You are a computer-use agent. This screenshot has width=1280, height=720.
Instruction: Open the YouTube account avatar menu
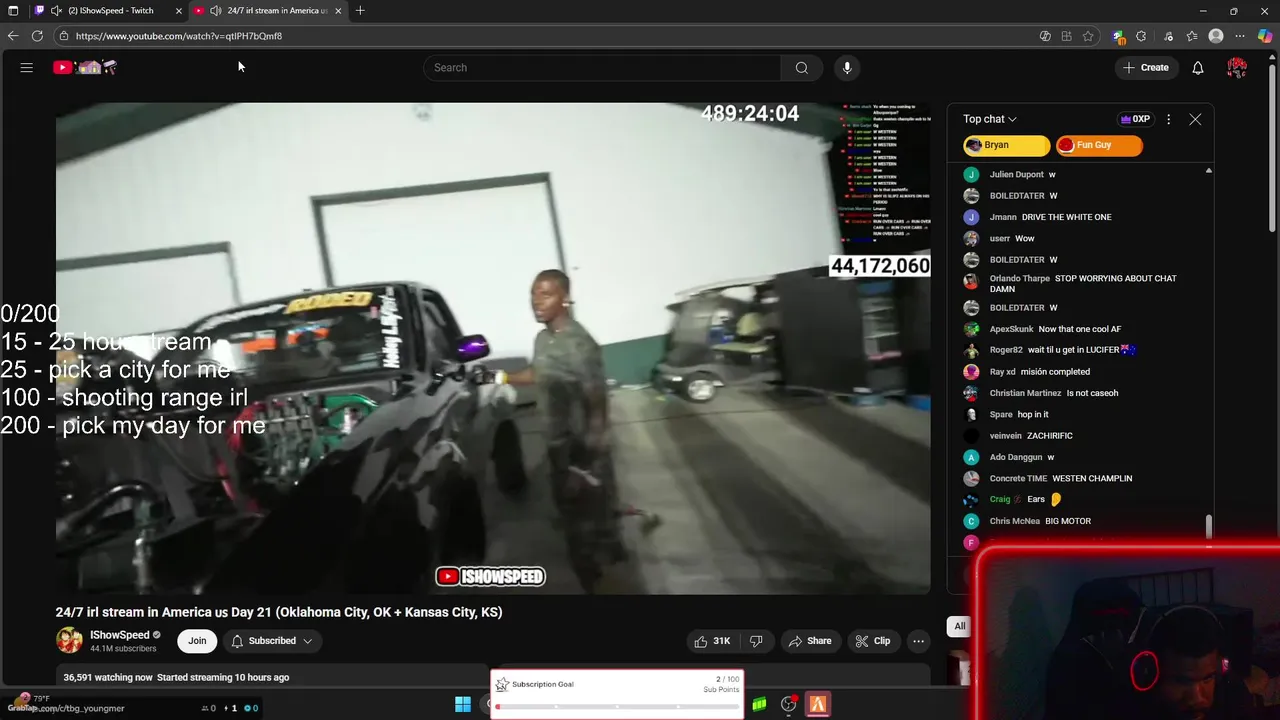tap(1237, 67)
